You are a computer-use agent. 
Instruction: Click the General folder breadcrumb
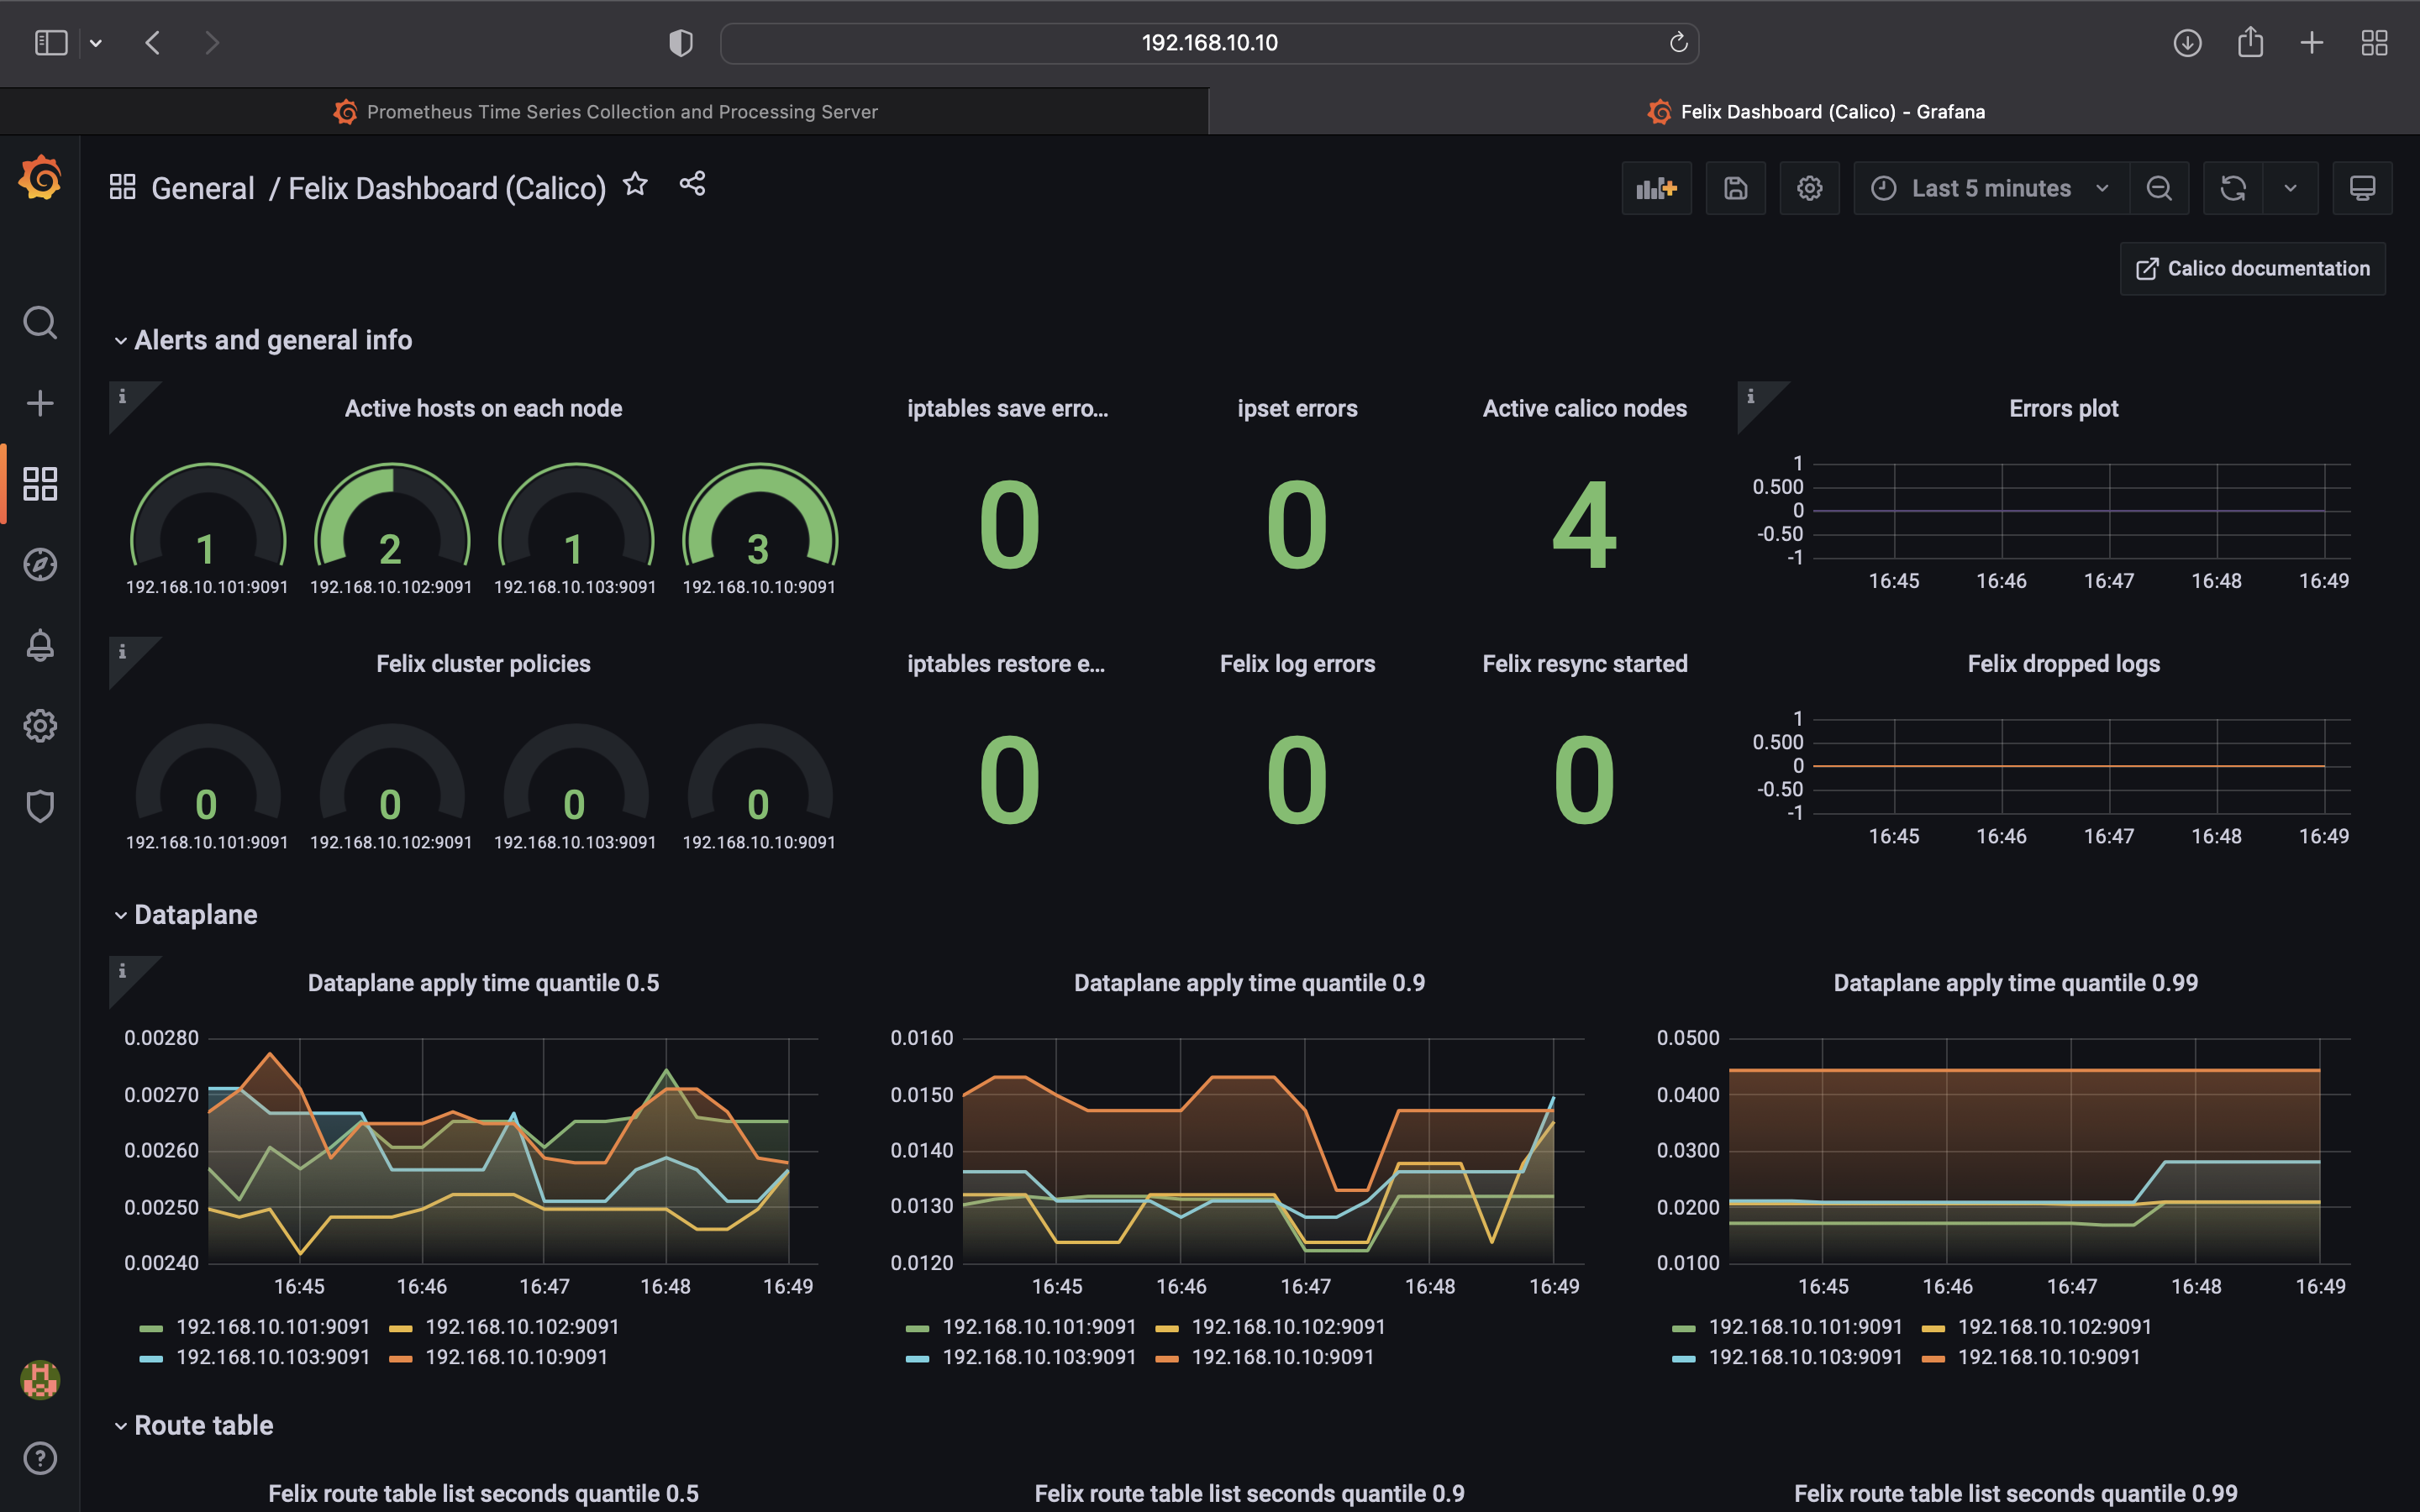(202, 189)
